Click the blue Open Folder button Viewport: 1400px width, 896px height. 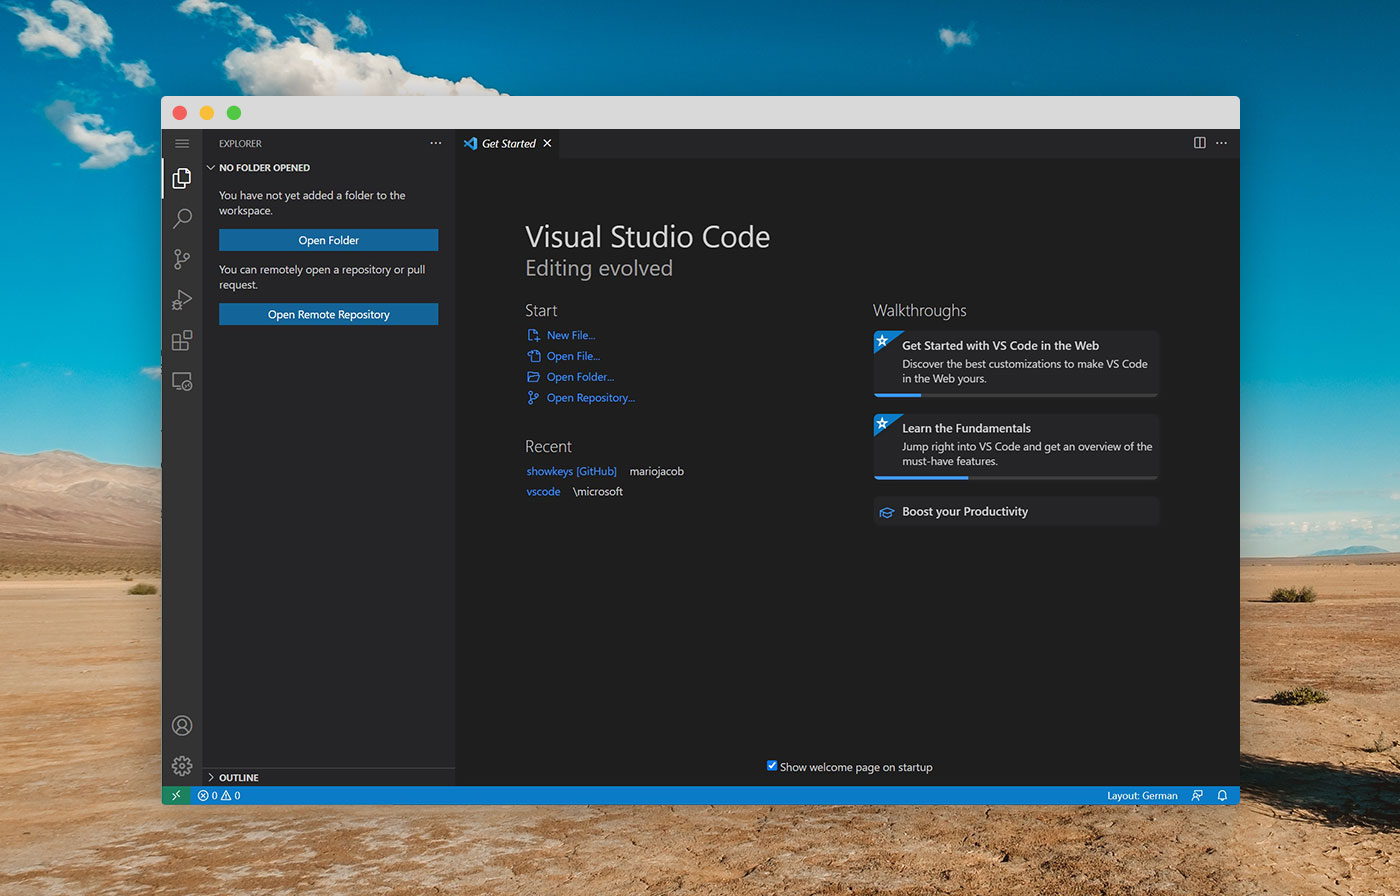point(328,240)
